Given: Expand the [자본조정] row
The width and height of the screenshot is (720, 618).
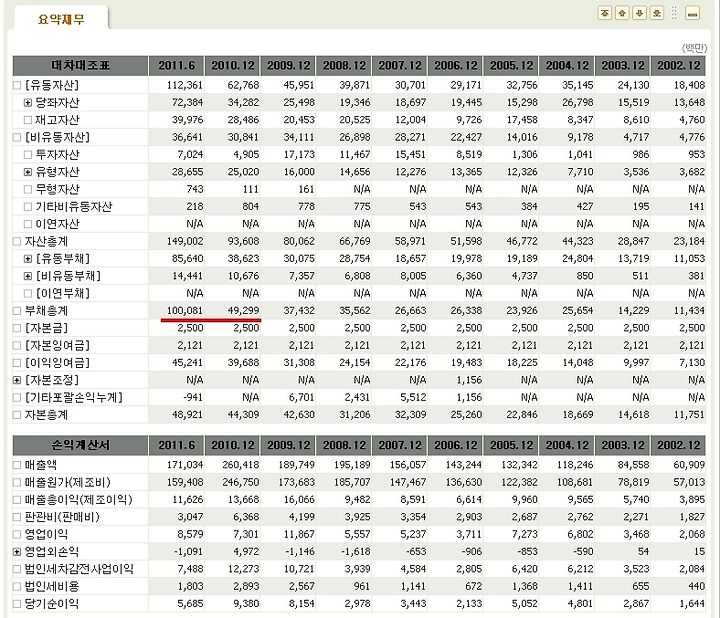Looking at the screenshot, I should pos(17,380).
